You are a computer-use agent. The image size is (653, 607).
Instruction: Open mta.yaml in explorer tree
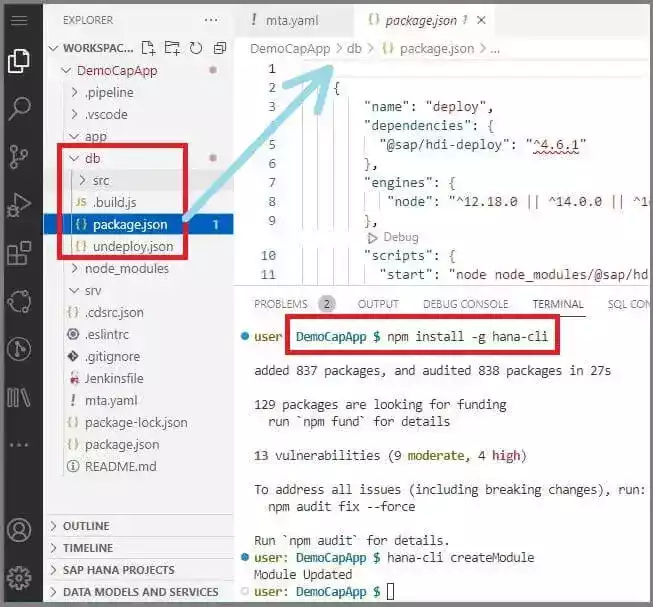click(x=111, y=401)
